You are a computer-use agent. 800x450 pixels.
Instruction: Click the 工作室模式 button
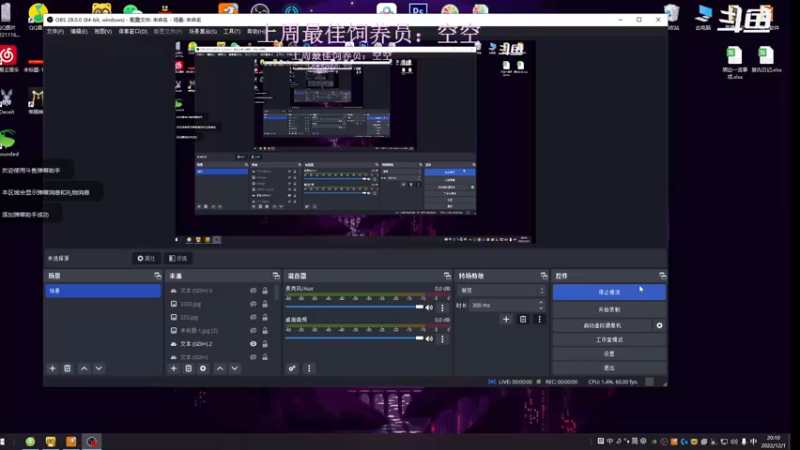pos(609,340)
